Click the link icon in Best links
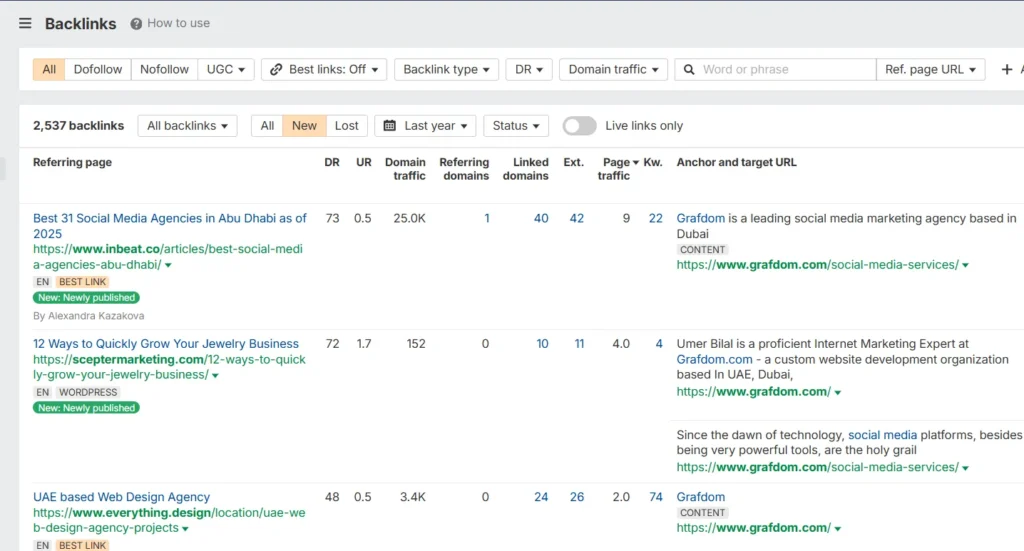The height and width of the screenshot is (551, 1024). [x=276, y=69]
